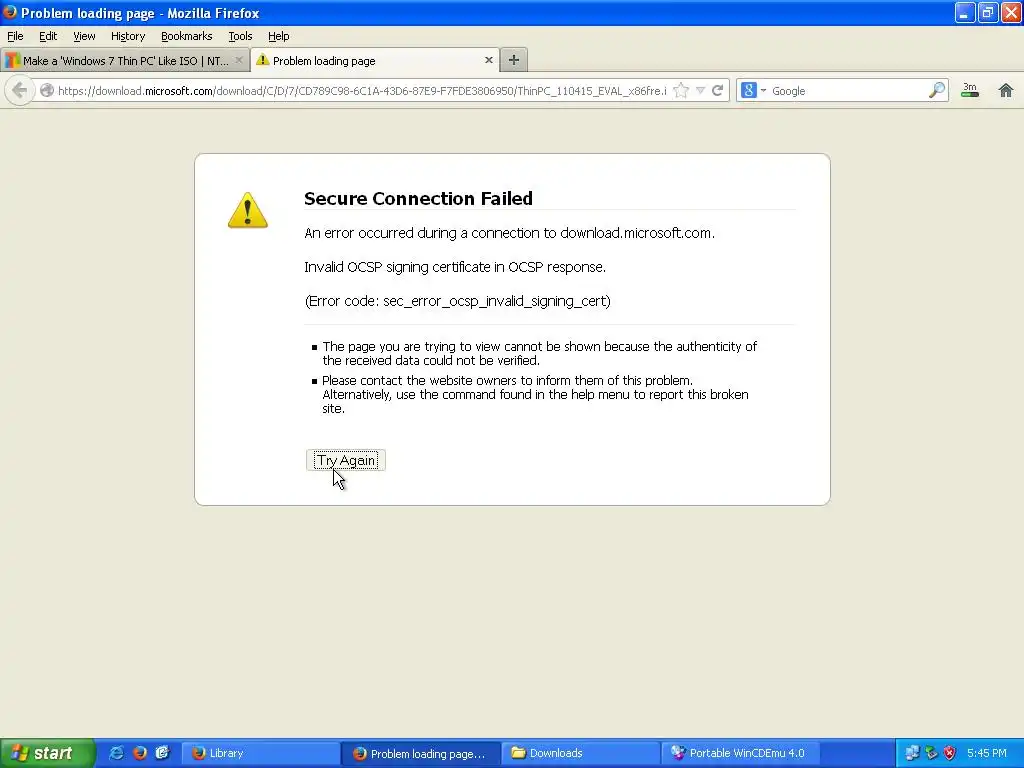
Task: Click the Back navigation arrow
Action: coord(20,90)
